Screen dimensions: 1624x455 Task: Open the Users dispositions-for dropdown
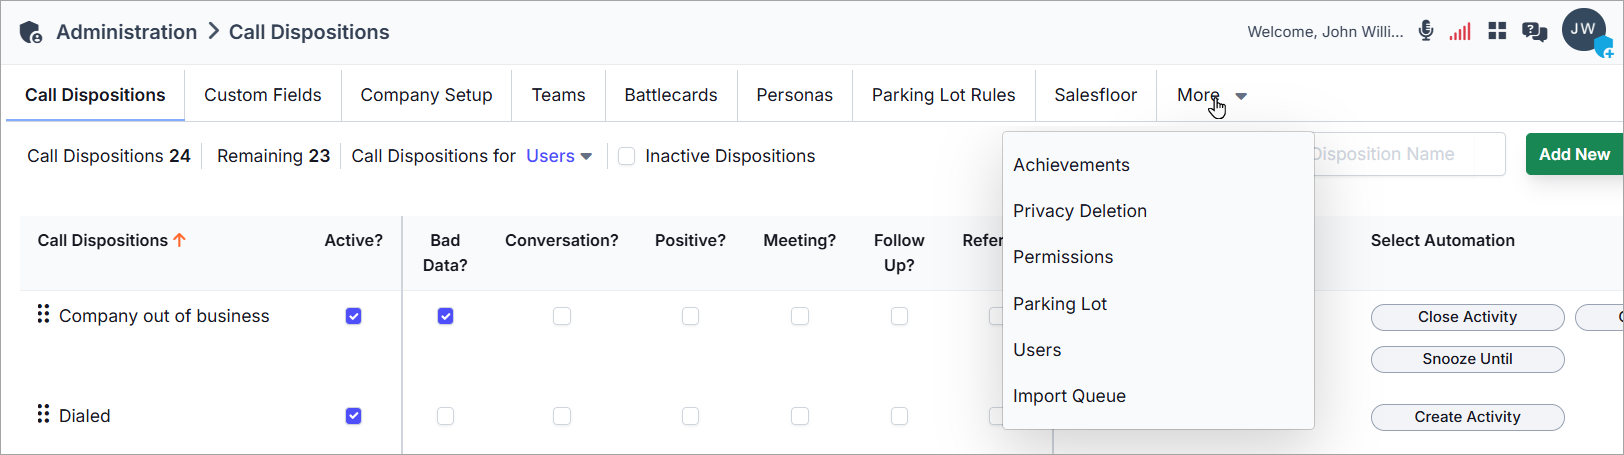pos(559,156)
